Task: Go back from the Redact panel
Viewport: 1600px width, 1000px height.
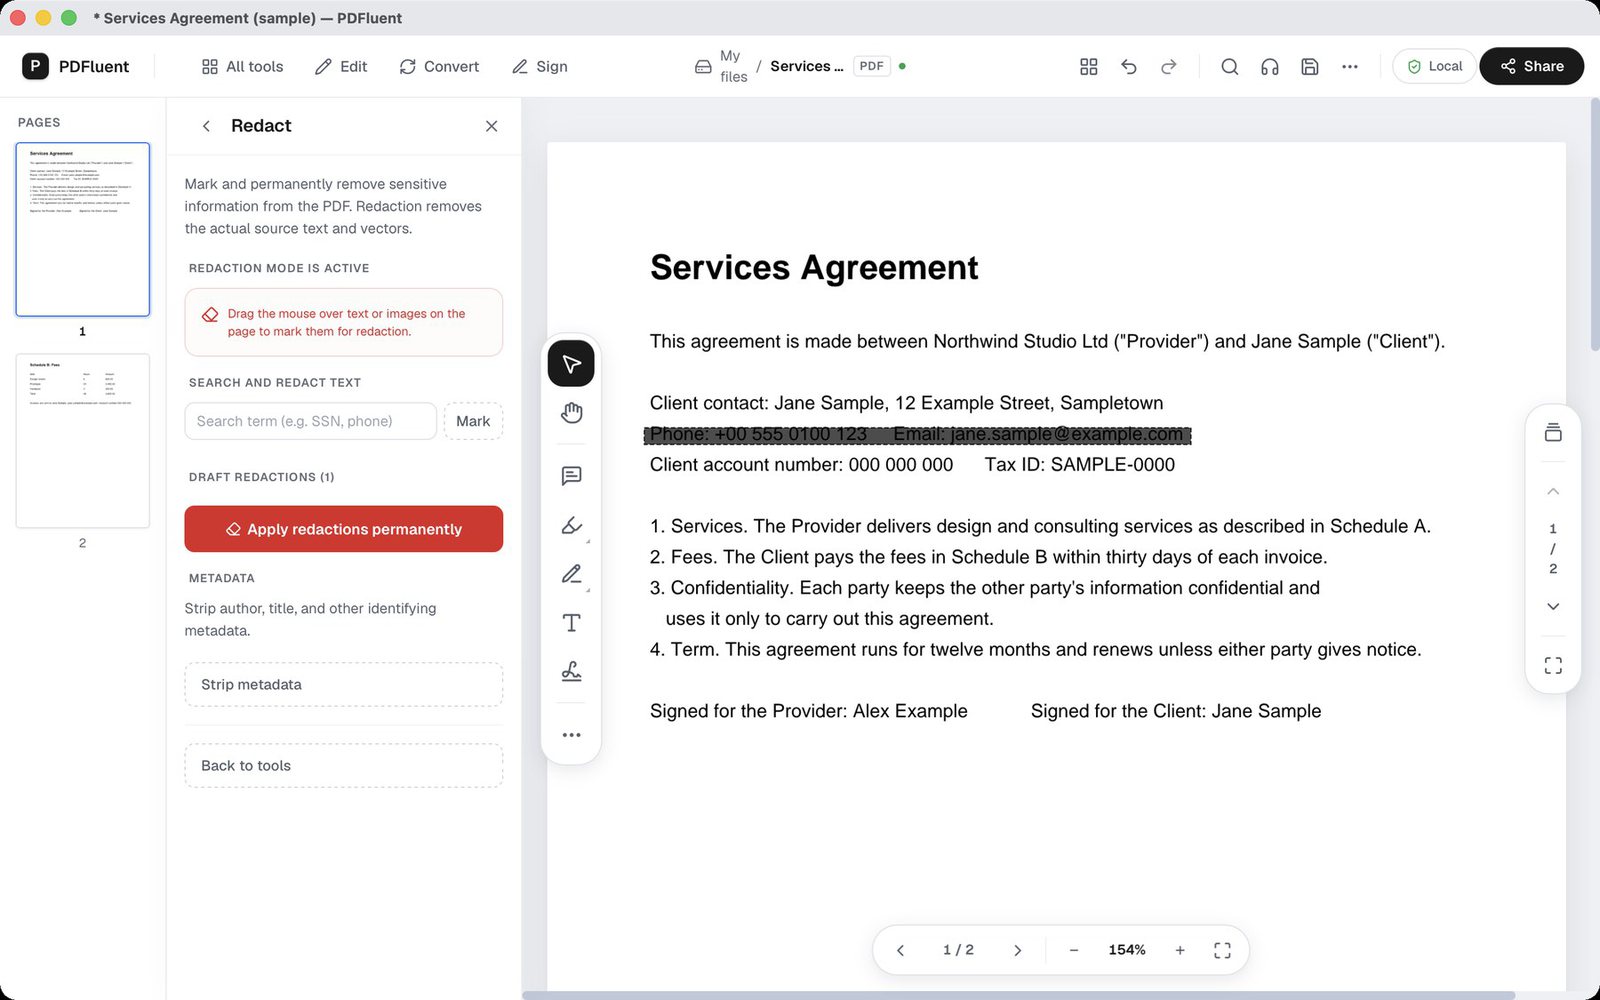Action: [206, 126]
